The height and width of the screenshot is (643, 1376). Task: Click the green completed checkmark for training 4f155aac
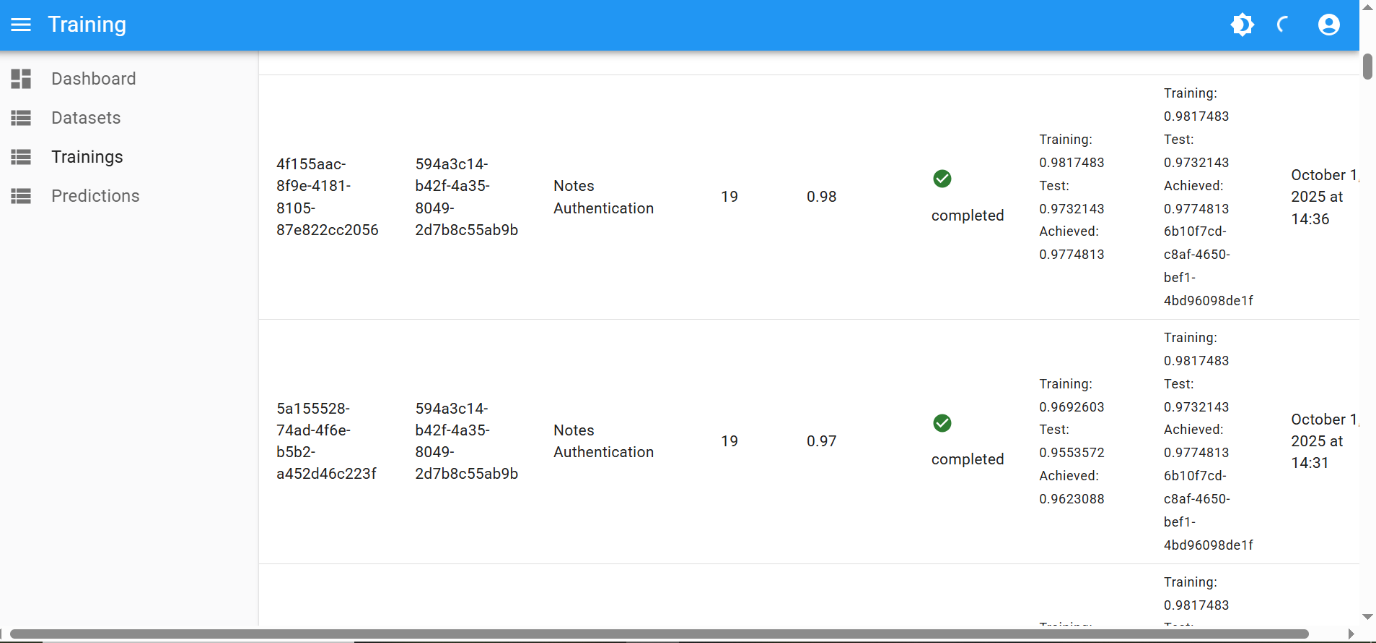[x=942, y=179]
